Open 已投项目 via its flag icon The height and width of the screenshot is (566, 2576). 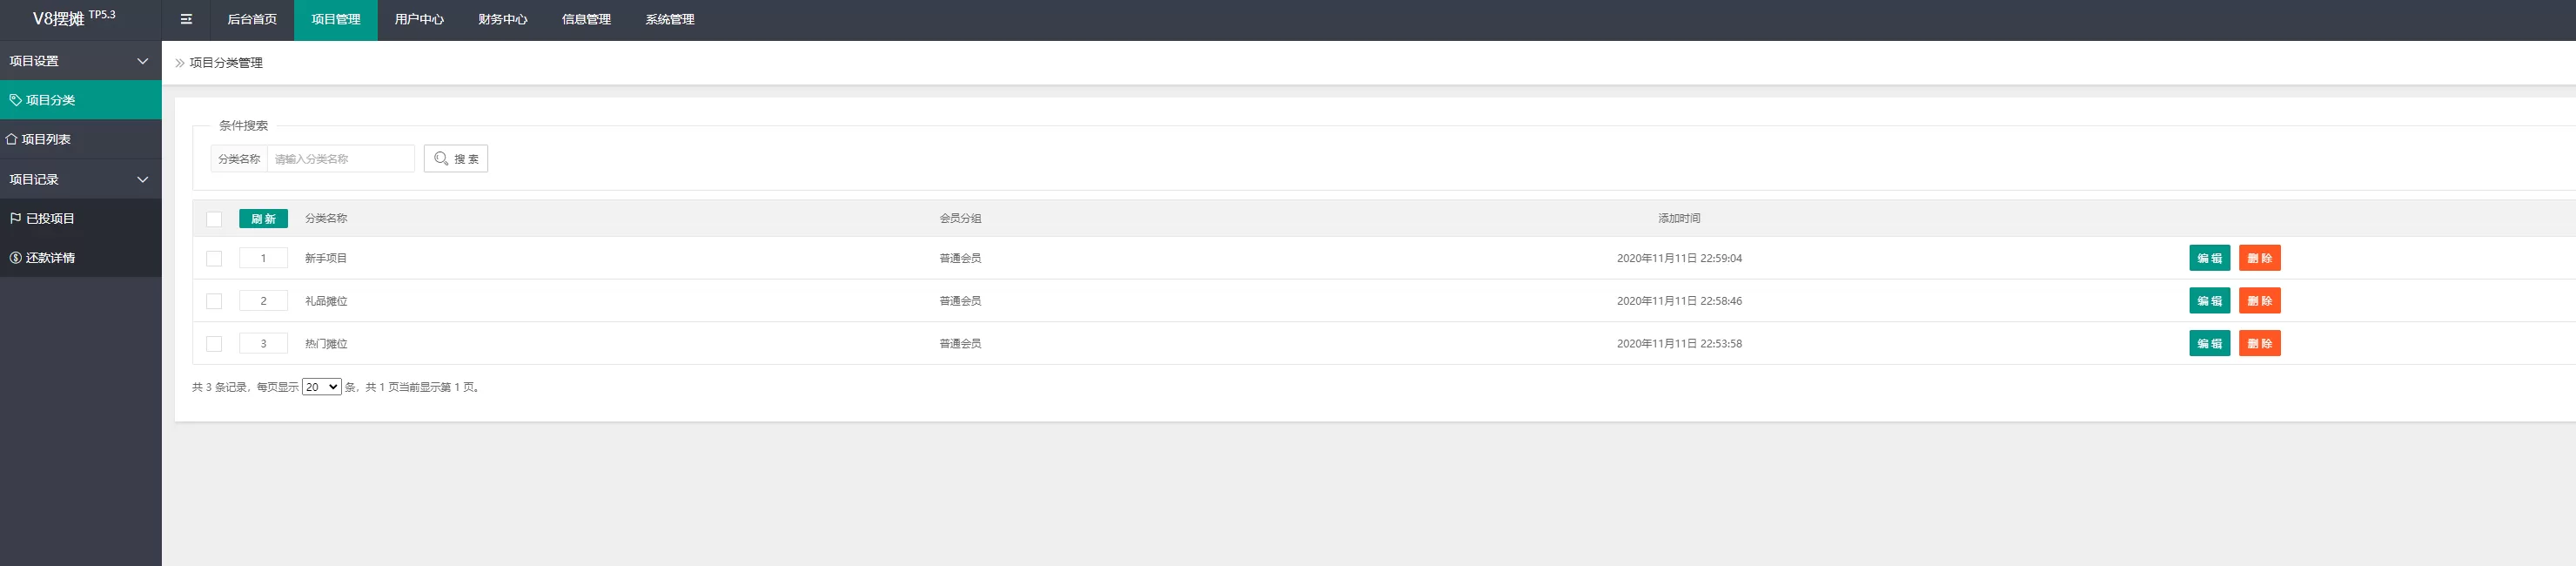15,218
